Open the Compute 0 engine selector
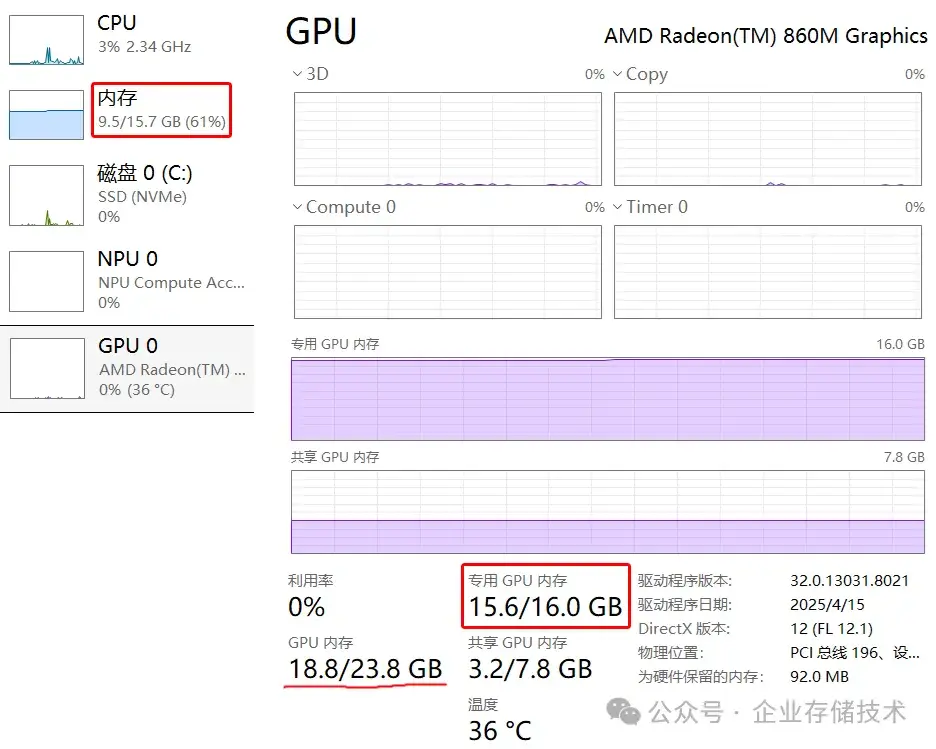 (343, 207)
